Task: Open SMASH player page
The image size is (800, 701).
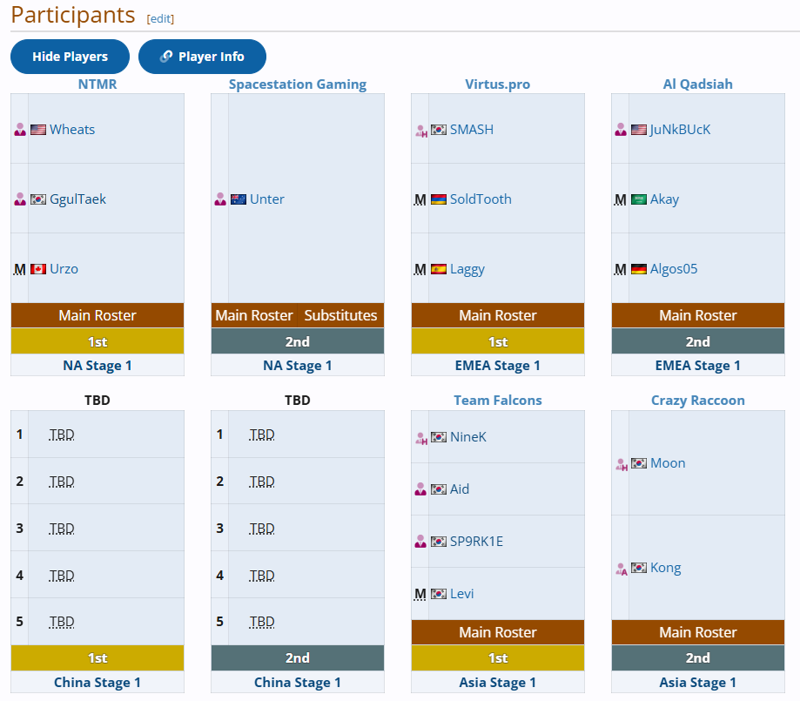Action: pos(471,130)
